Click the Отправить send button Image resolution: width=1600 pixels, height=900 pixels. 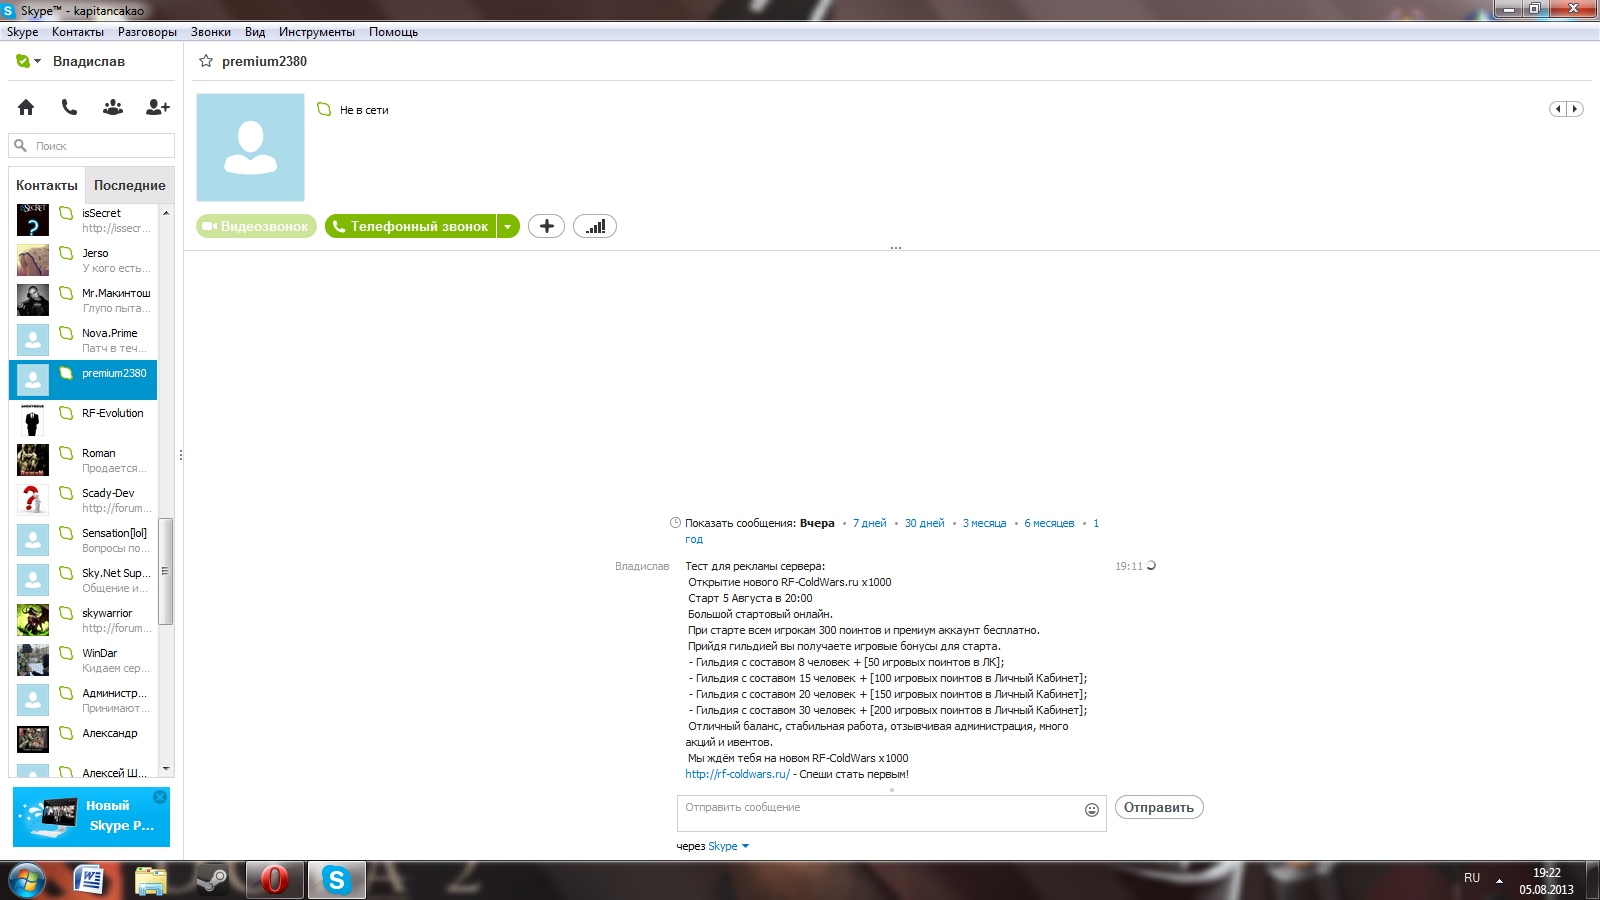pyautogui.click(x=1159, y=807)
